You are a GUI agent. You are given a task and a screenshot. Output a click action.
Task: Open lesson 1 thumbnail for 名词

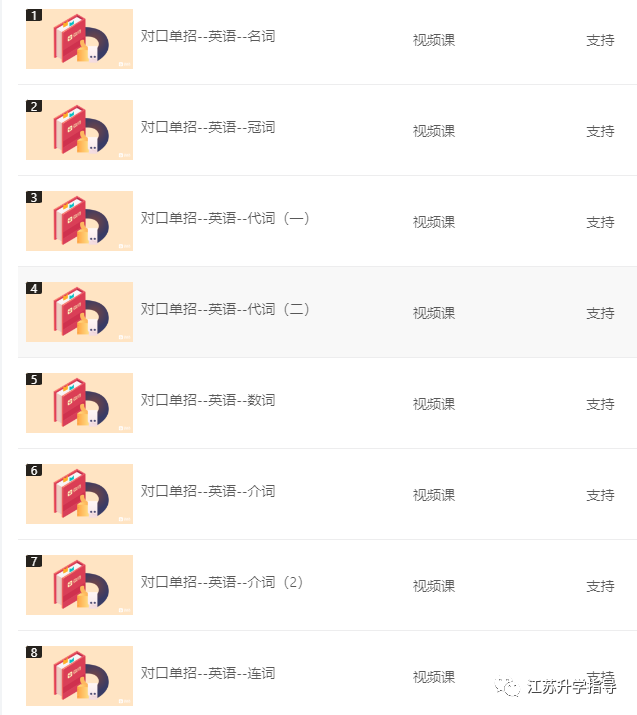coord(79,39)
